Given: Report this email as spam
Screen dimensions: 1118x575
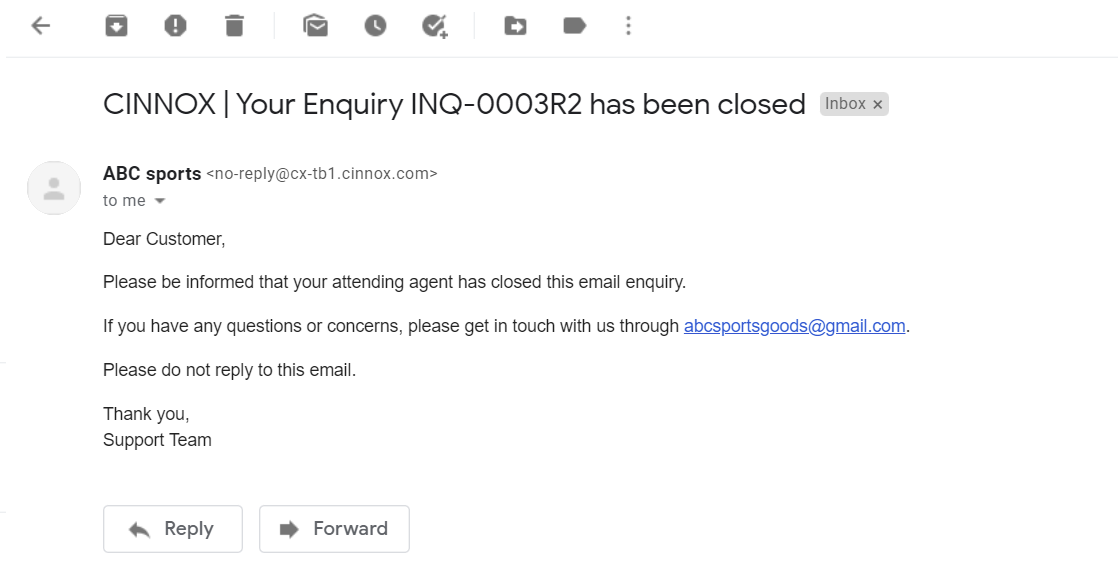Looking at the screenshot, I should click(175, 26).
